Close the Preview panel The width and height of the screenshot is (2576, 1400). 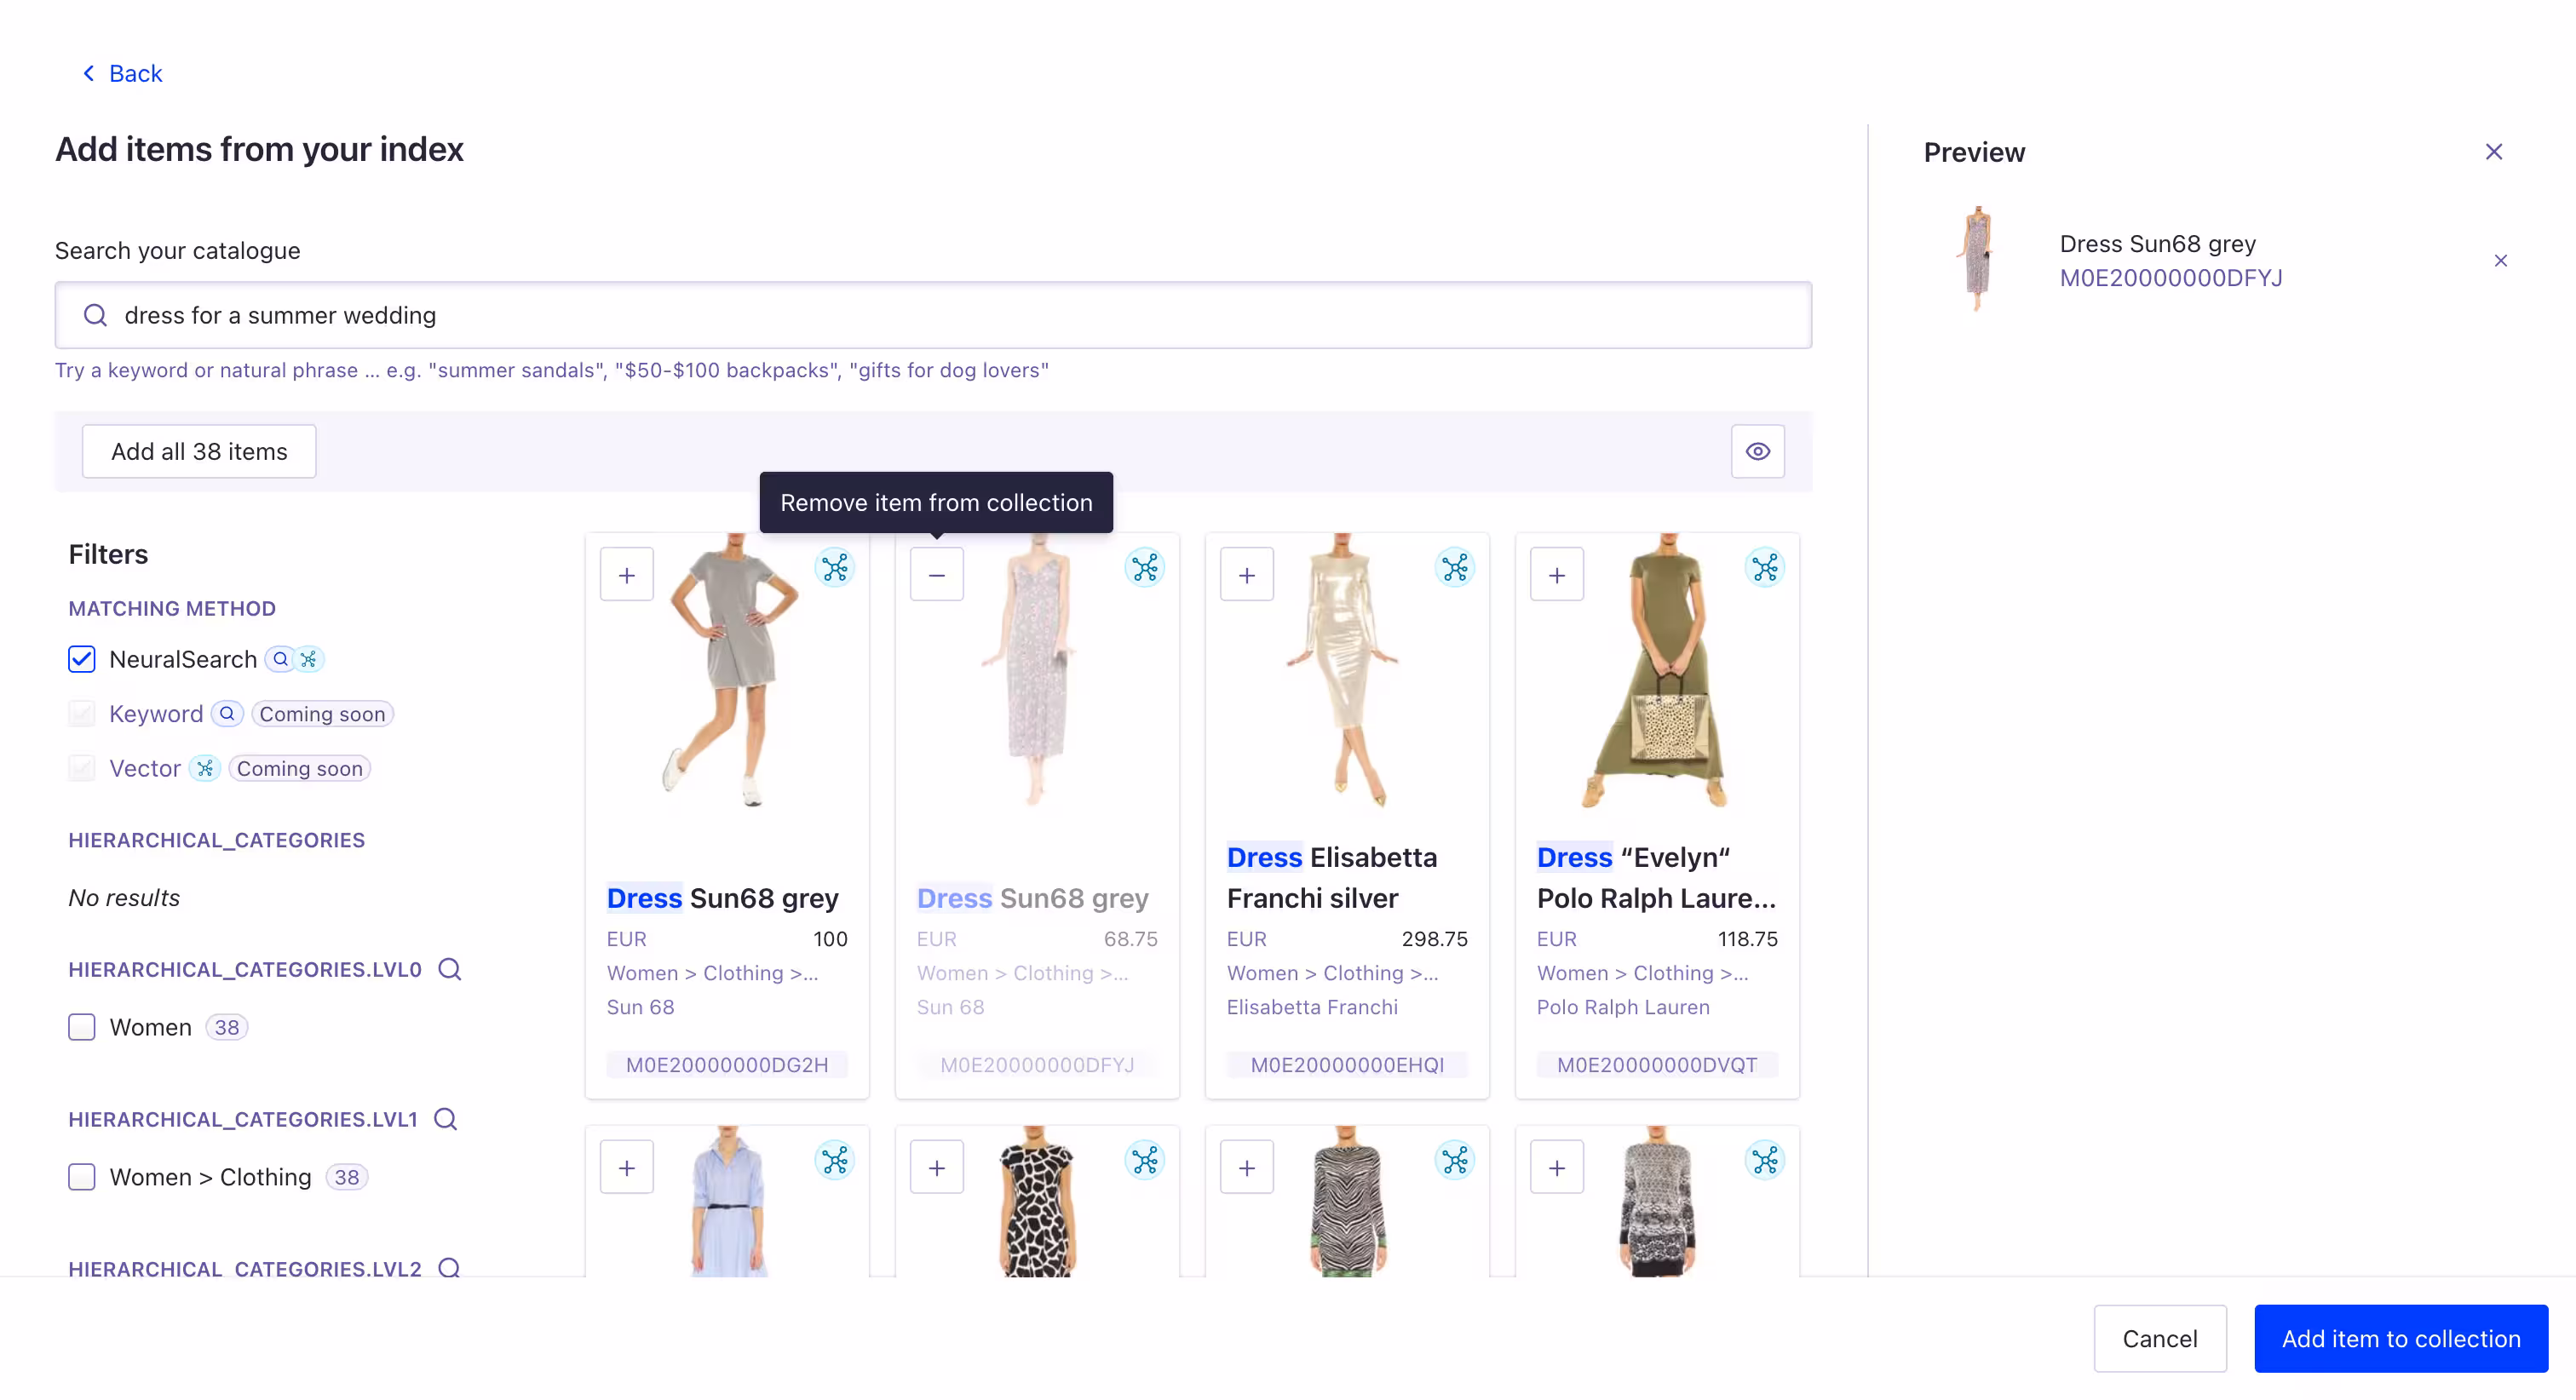[2494, 151]
